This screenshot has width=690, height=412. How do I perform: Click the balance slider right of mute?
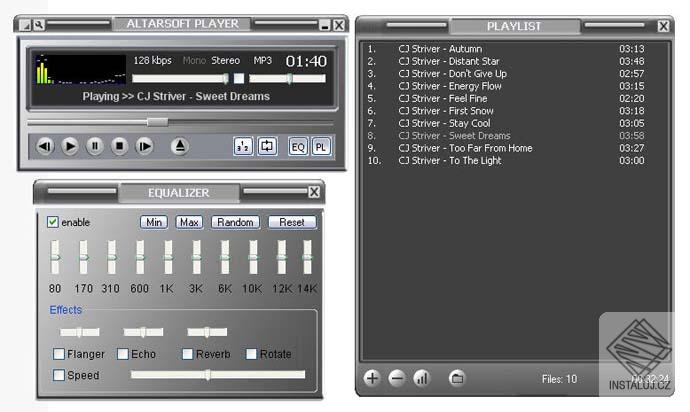287,78
